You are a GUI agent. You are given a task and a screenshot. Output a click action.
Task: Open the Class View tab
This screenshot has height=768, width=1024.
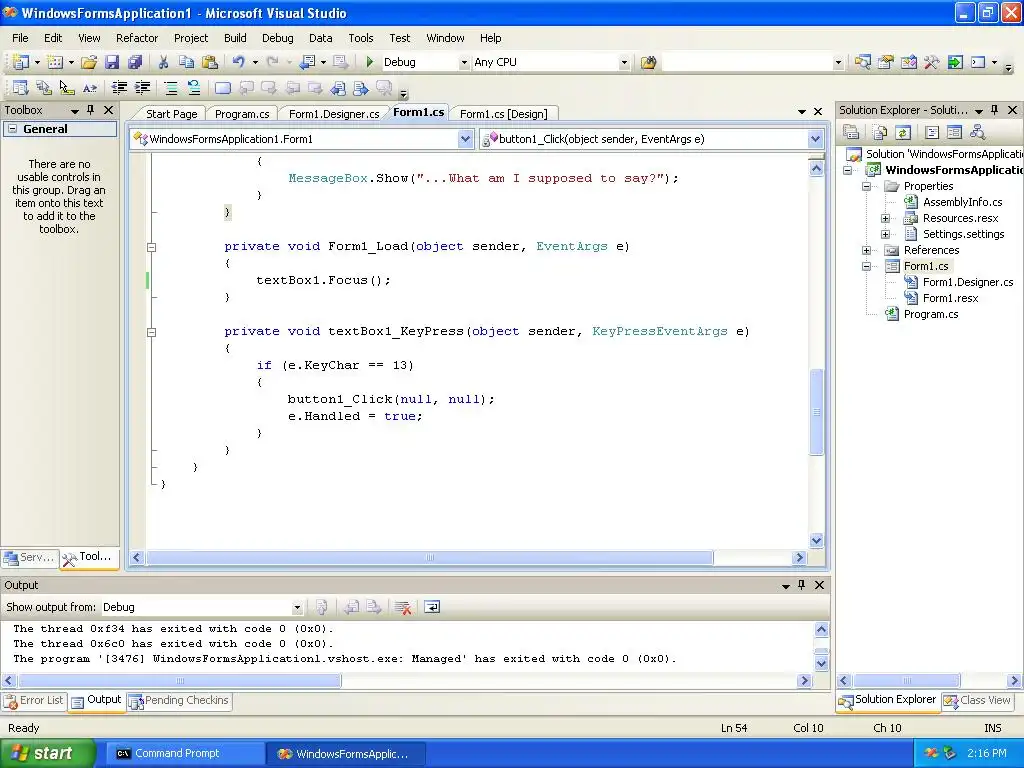click(x=978, y=700)
